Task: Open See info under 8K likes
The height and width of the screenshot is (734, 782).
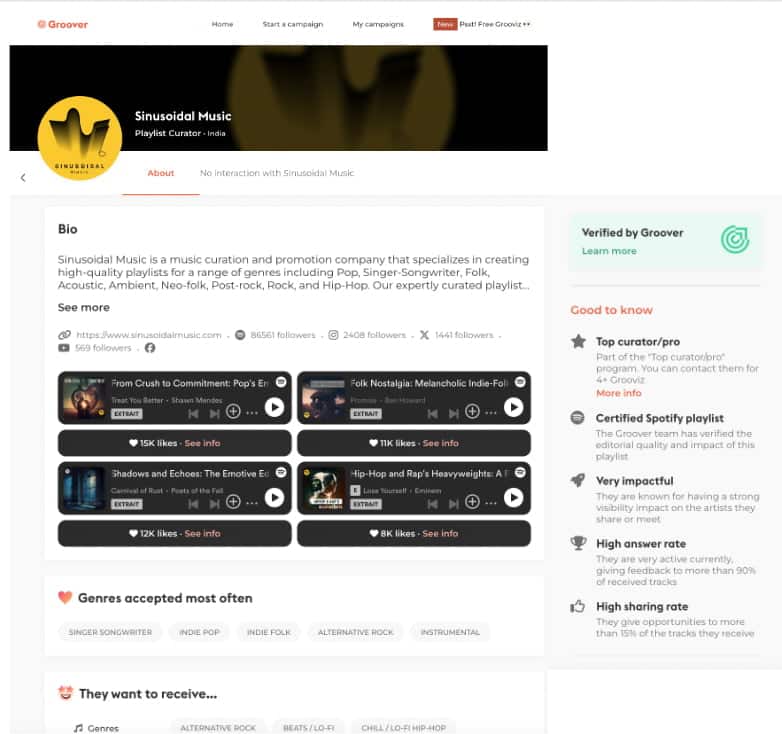Action: (440, 533)
